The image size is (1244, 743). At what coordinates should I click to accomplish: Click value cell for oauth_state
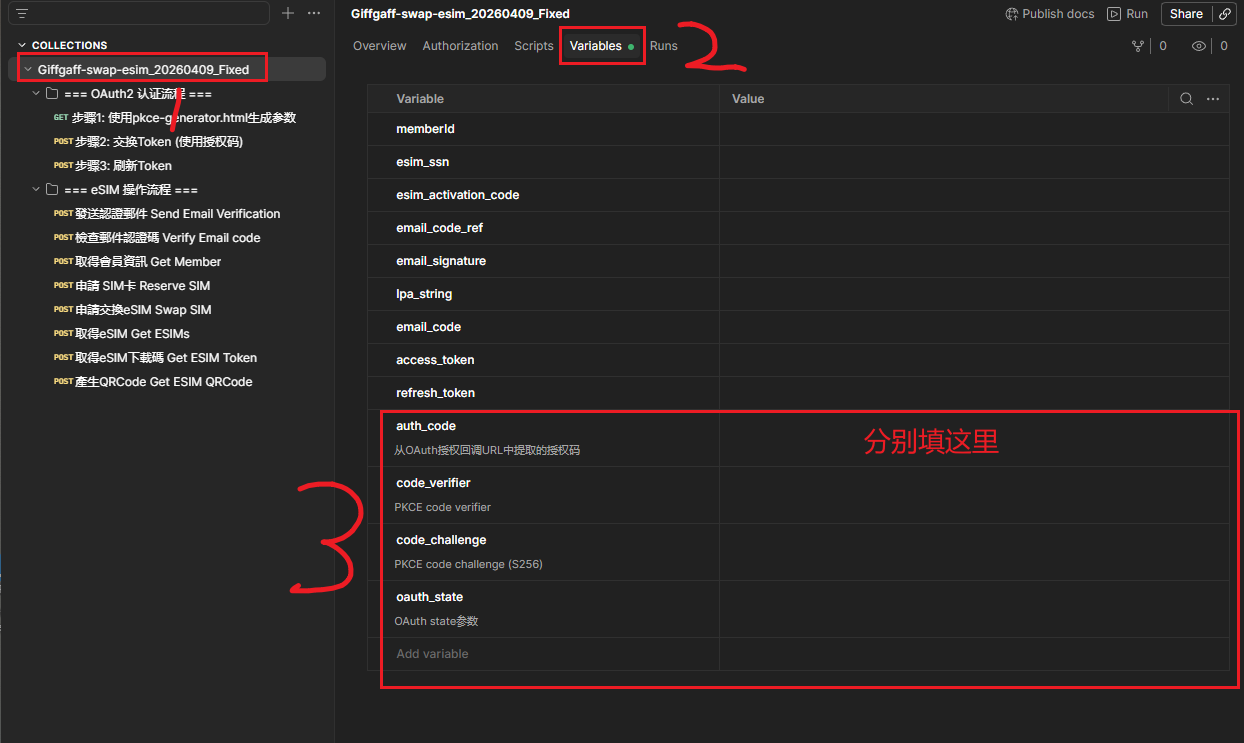pos(974,609)
